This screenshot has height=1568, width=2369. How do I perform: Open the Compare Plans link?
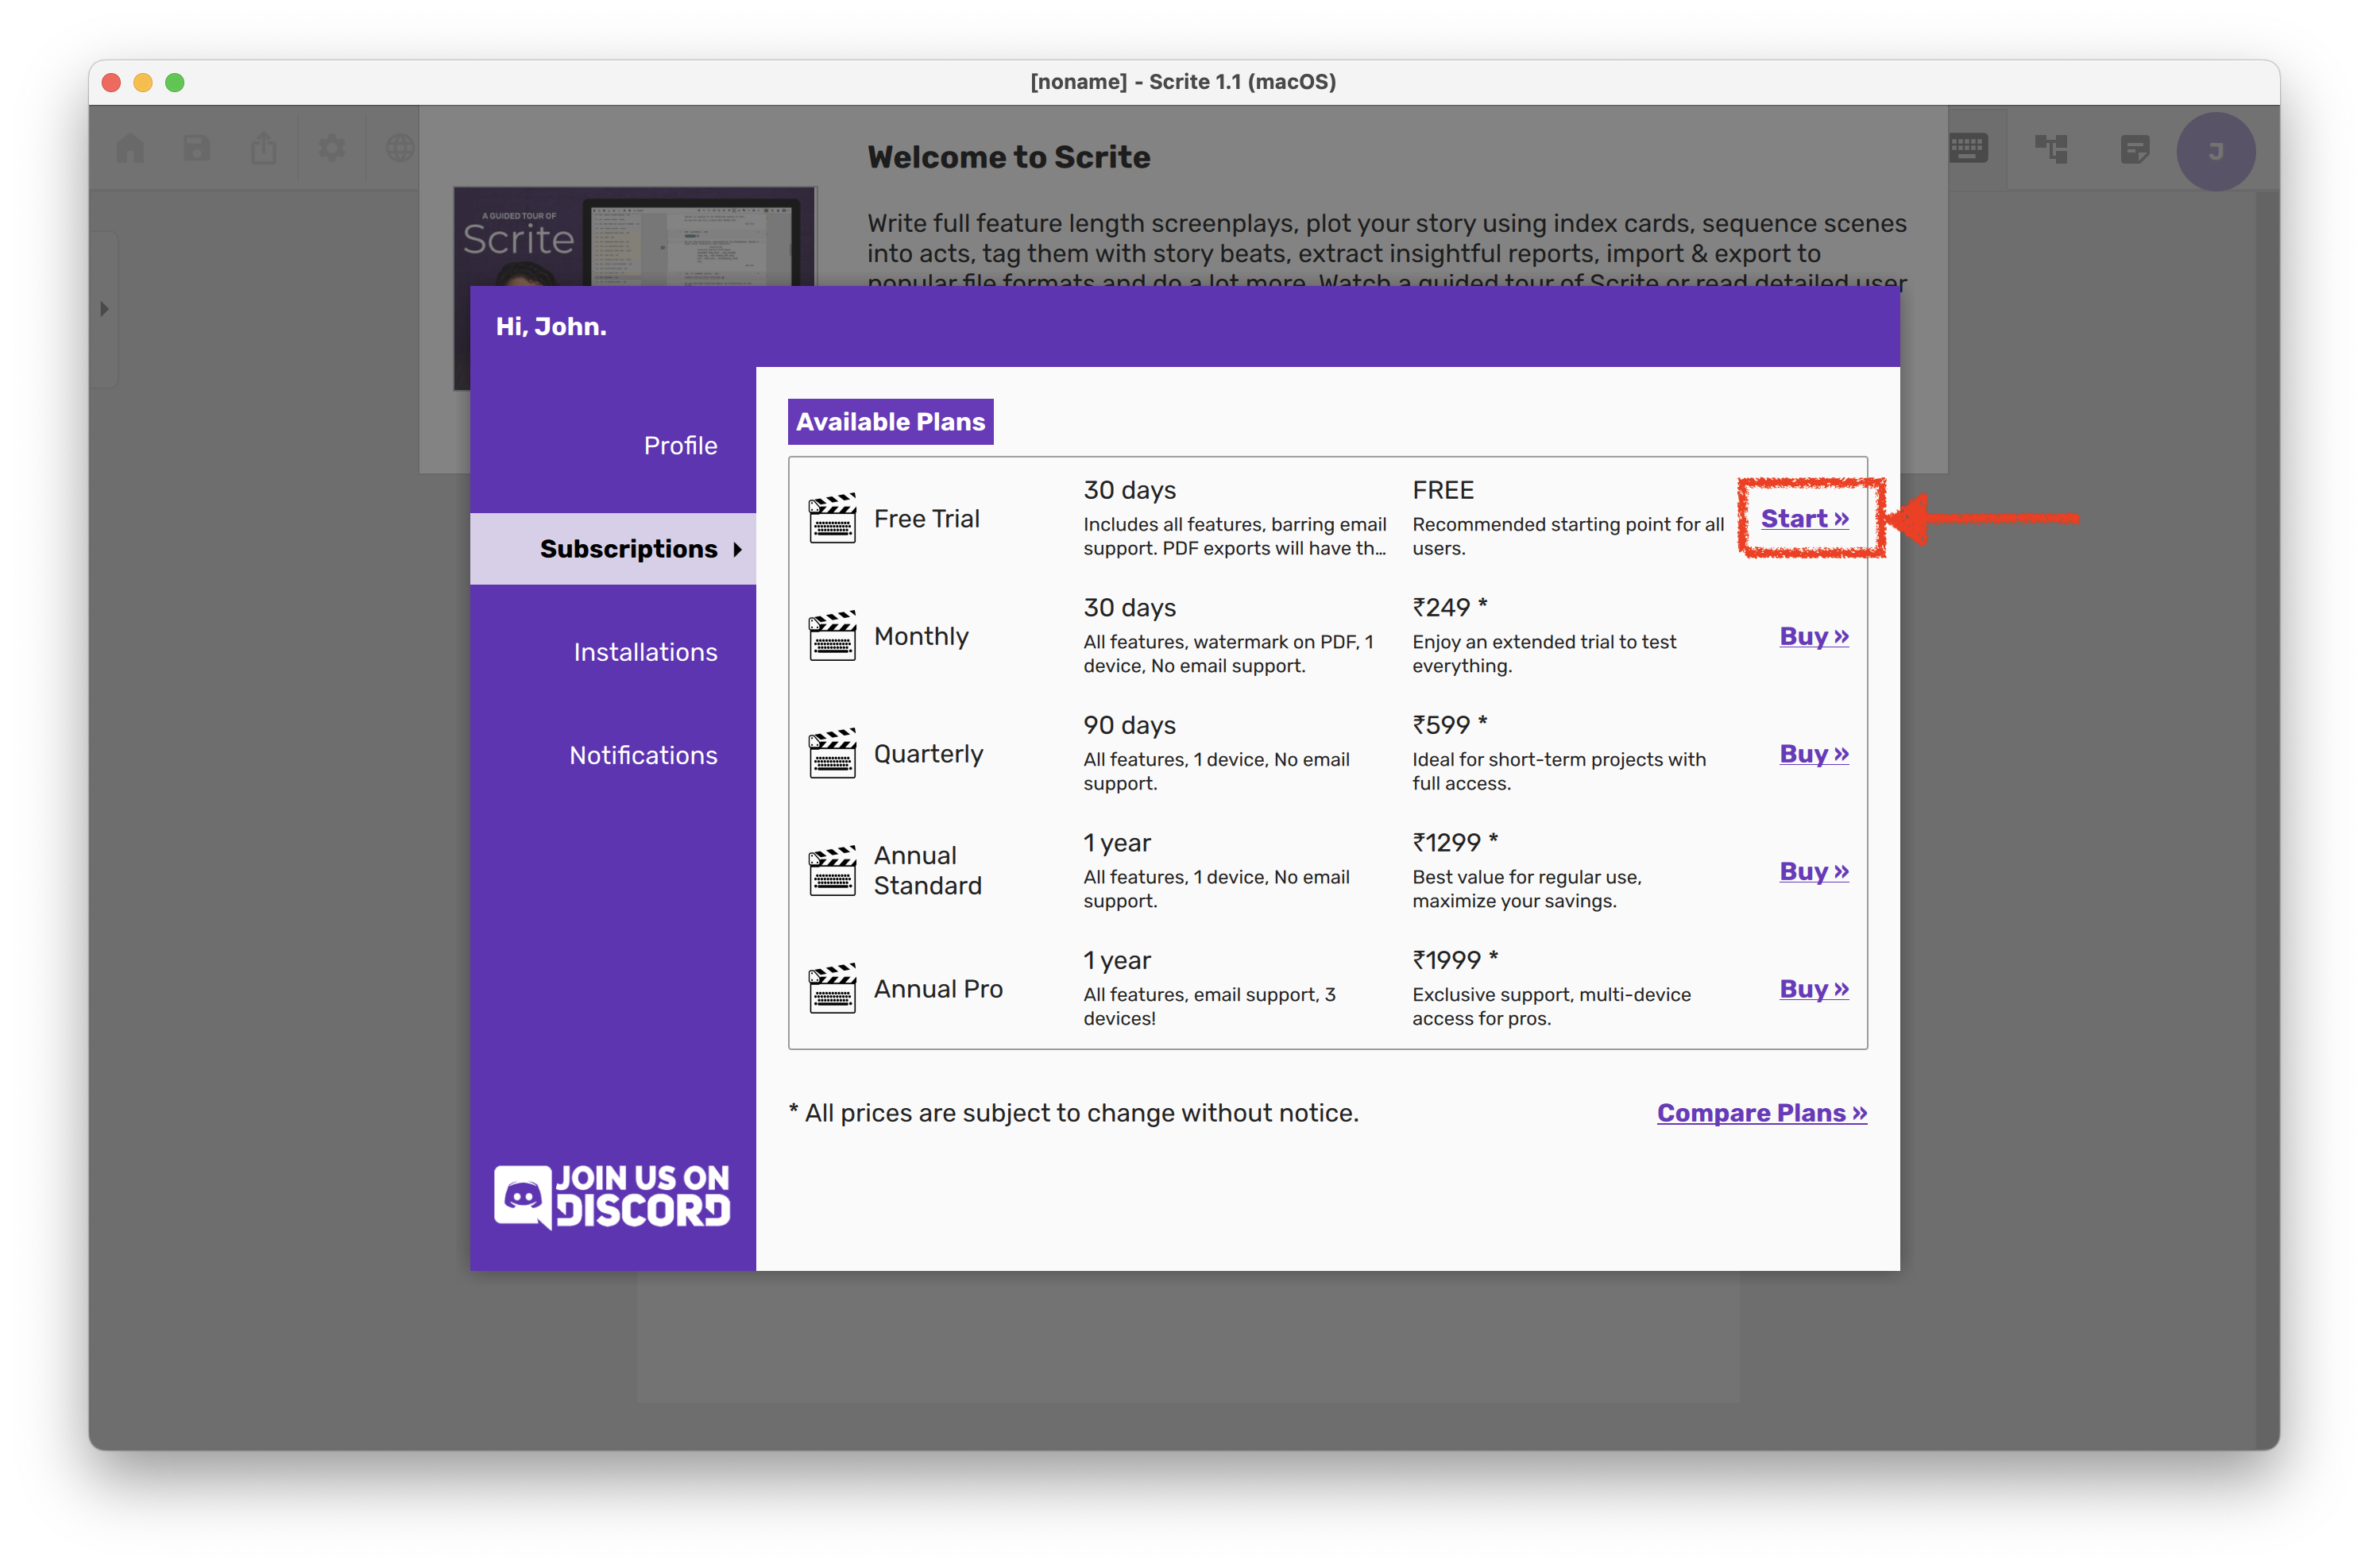[1762, 1113]
